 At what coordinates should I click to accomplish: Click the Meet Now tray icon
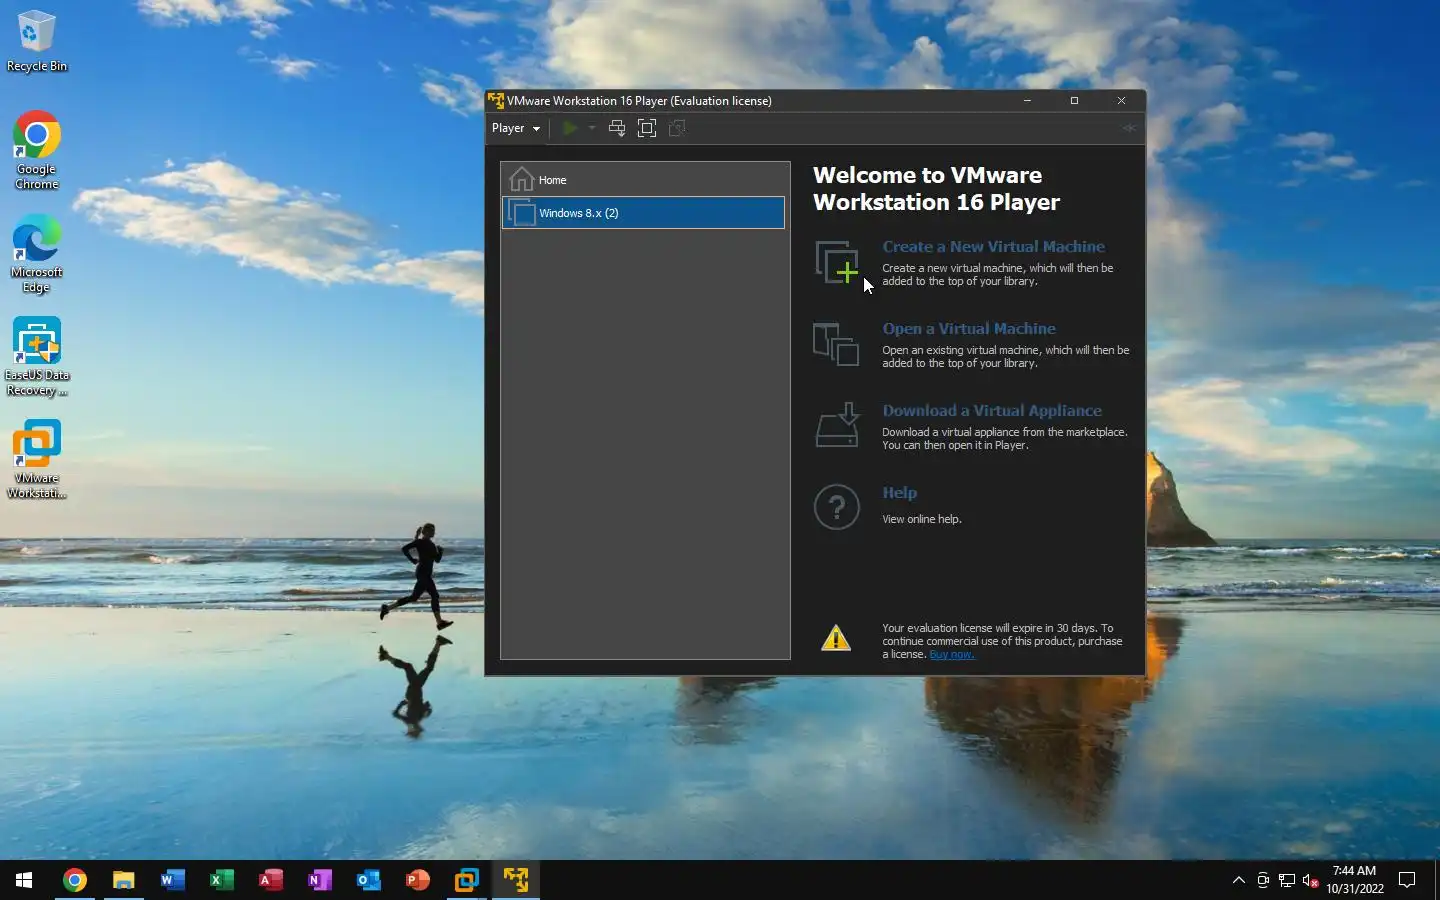point(1263,880)
